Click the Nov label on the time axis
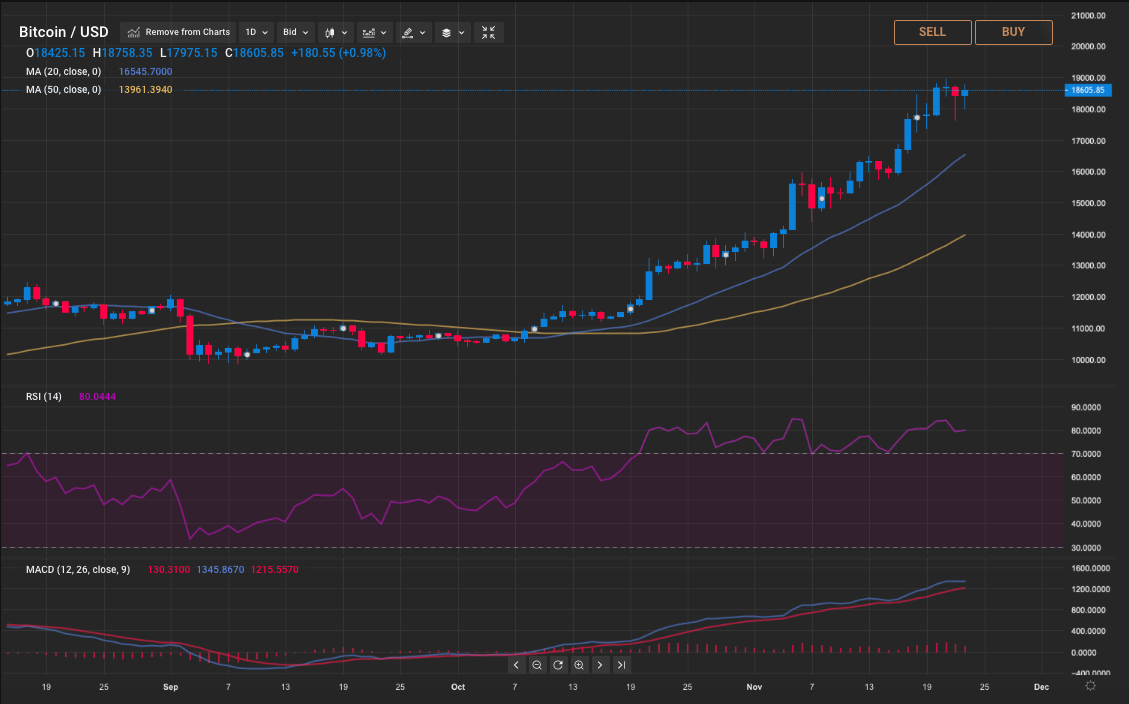Screen dimensions: 1129x704 pyautogui.click(x=754, y=687)
